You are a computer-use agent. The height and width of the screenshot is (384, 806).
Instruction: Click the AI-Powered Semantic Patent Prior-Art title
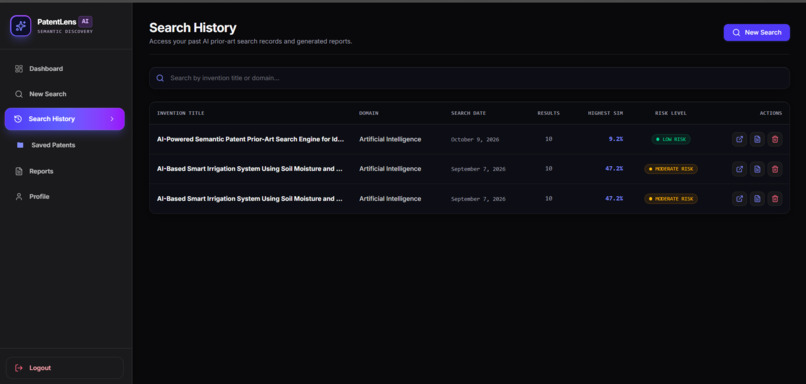250,139
